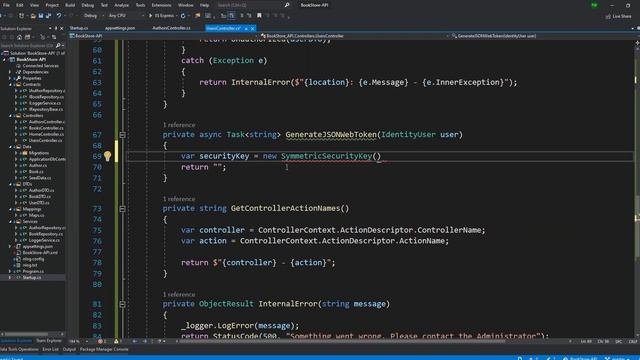Click the lightbulb quick actions icon on line 69
Image resolution: width=640 pixels, height=360 pixels.
pos(107,156)
